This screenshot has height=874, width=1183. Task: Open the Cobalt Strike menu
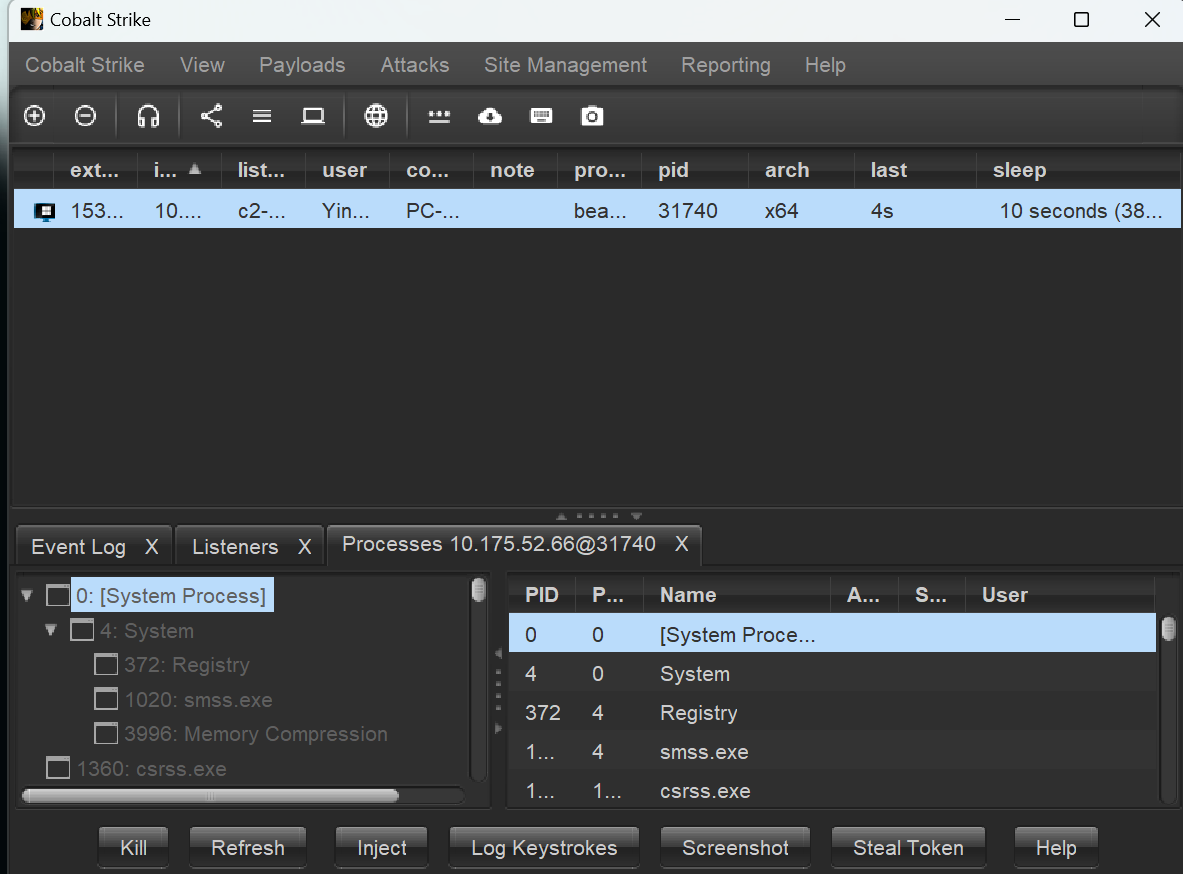85,65
